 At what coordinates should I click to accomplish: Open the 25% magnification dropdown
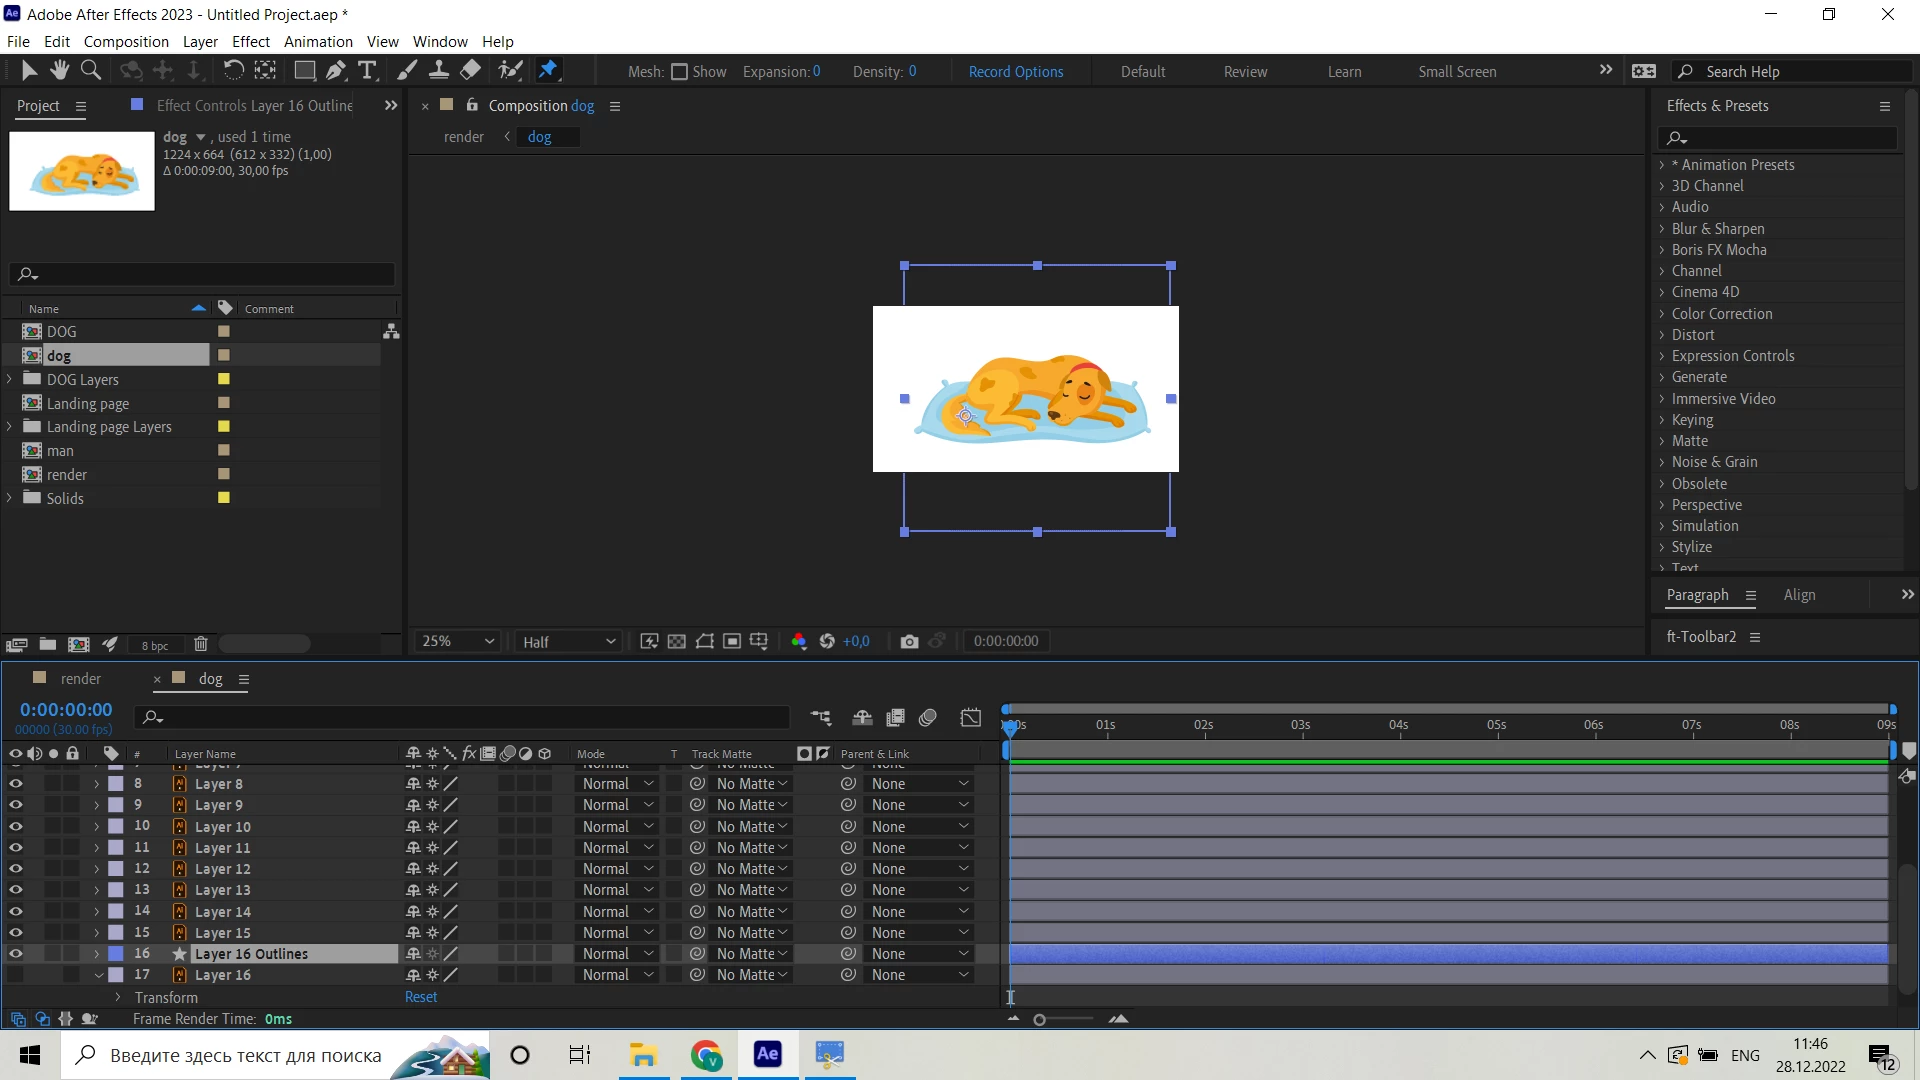458,642
